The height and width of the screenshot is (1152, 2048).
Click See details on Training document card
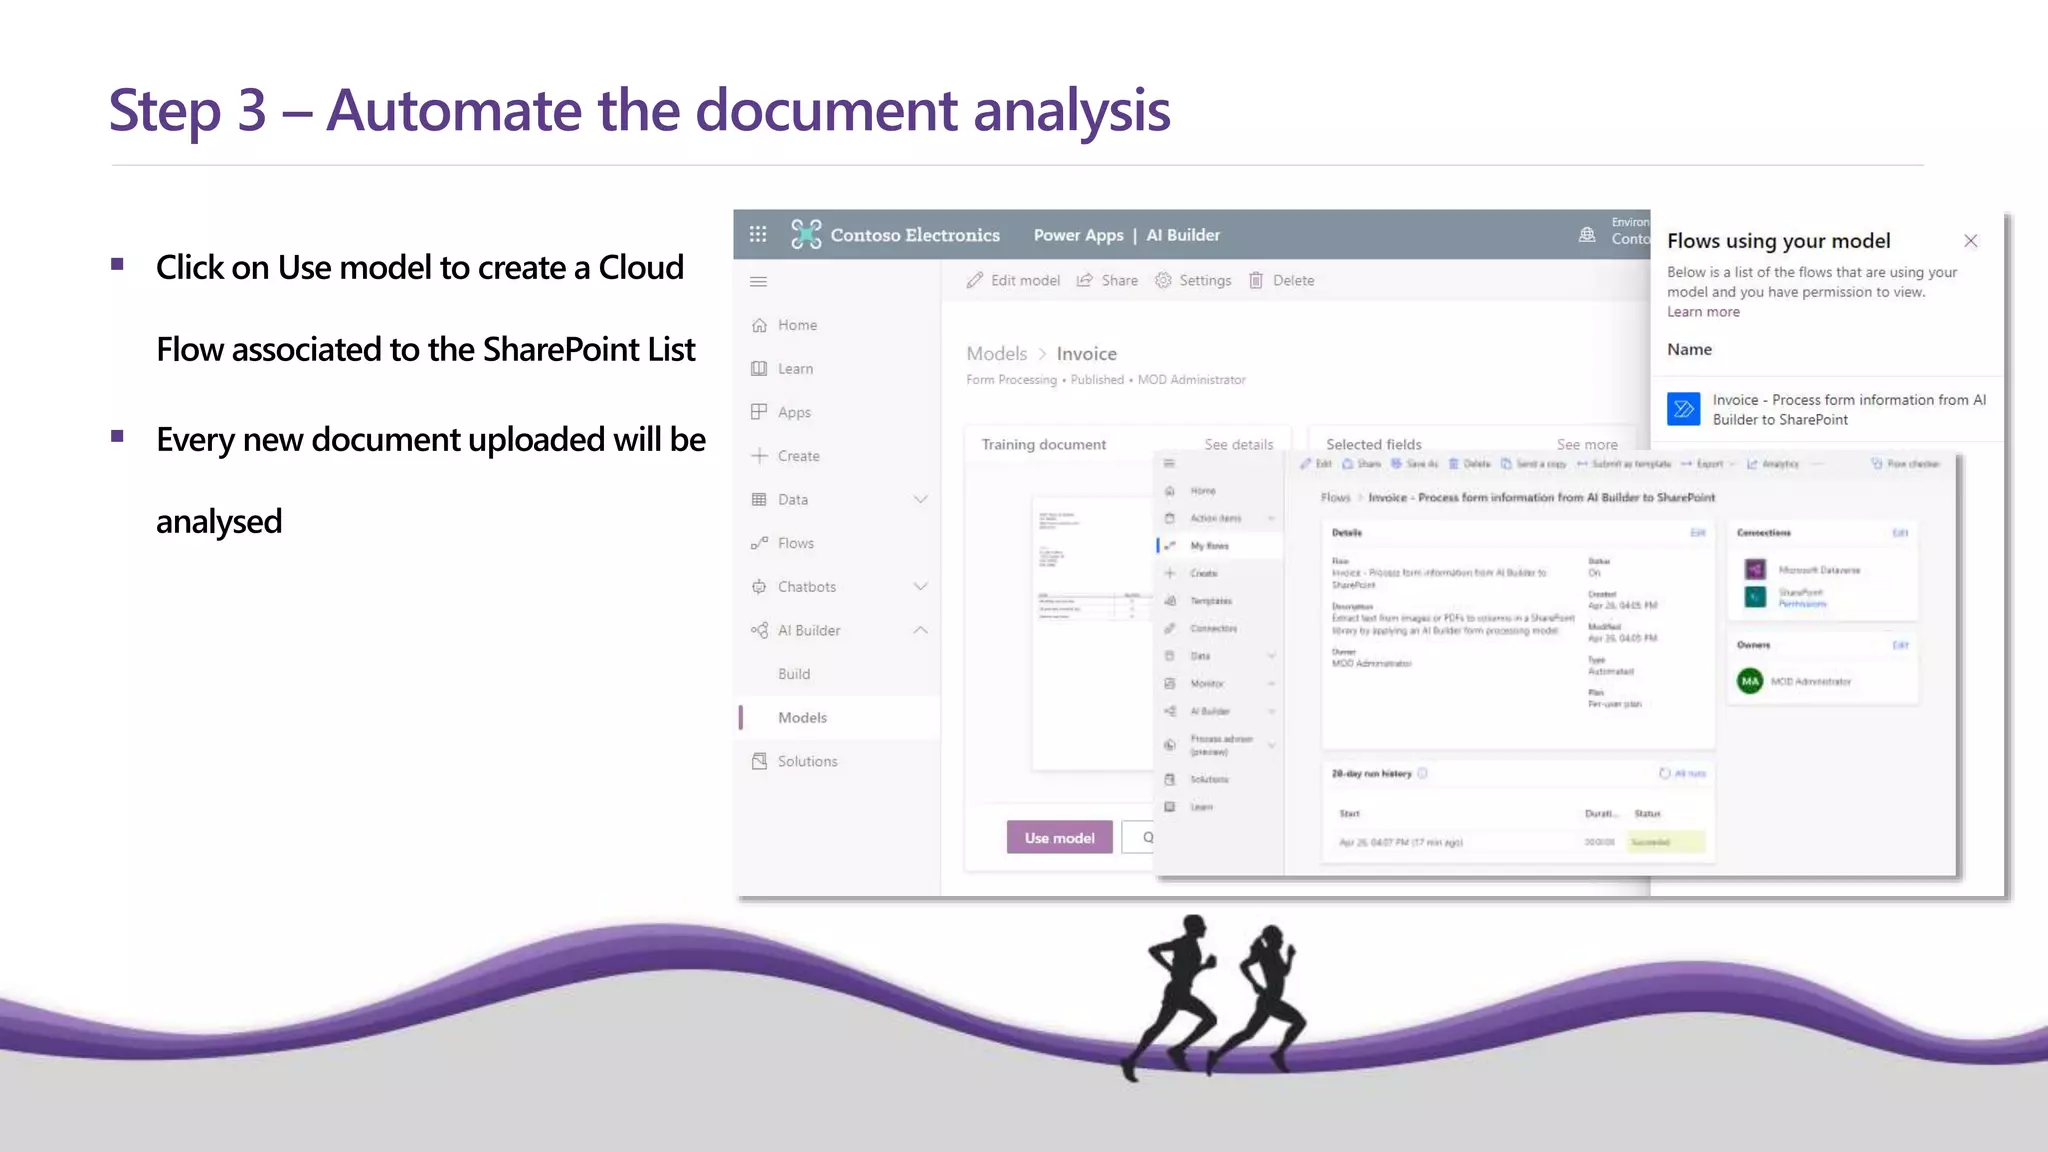[1239, 445]
